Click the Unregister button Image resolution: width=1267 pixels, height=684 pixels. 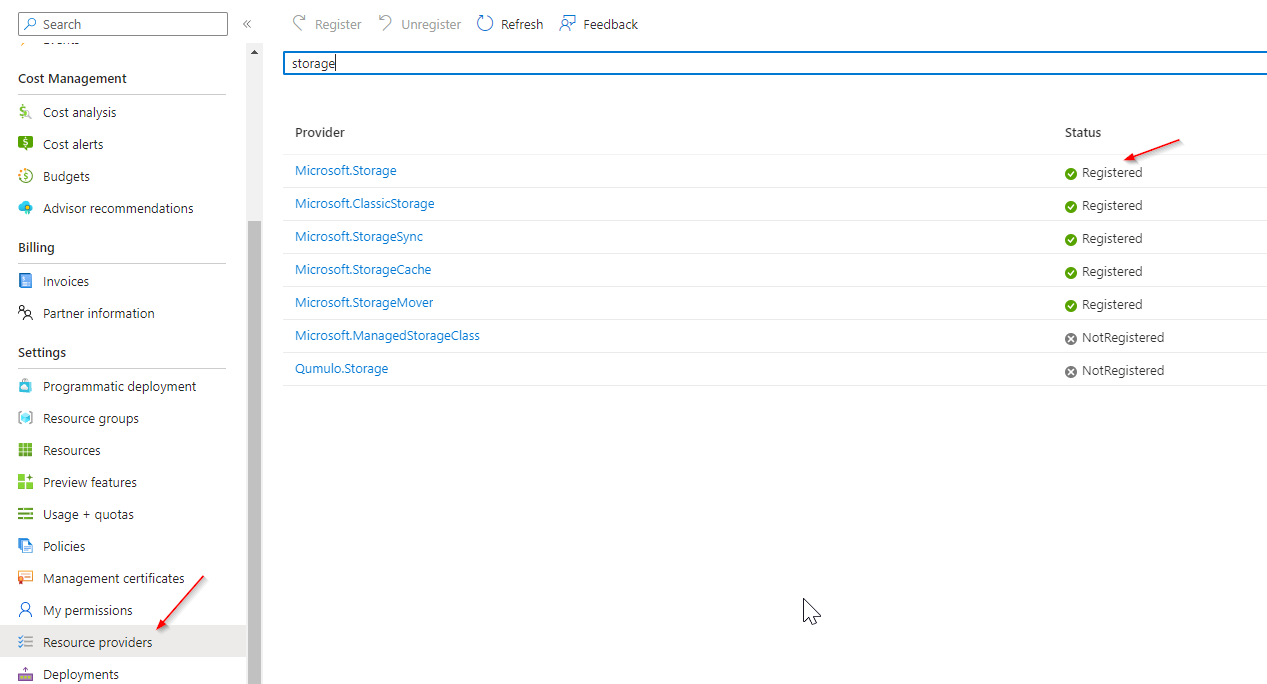[420, 24]
